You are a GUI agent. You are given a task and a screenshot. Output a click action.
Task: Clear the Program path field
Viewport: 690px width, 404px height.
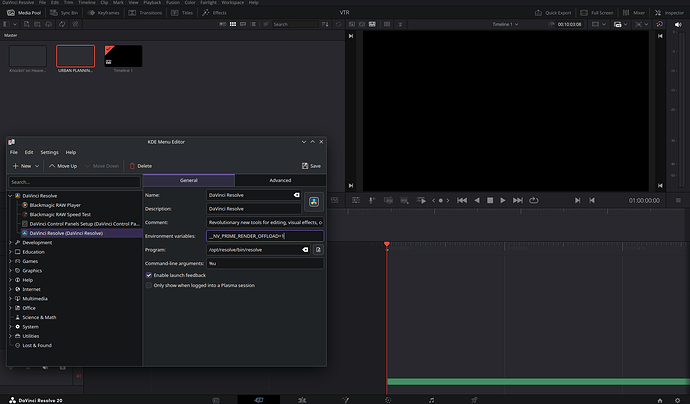[x=305, y=250]
